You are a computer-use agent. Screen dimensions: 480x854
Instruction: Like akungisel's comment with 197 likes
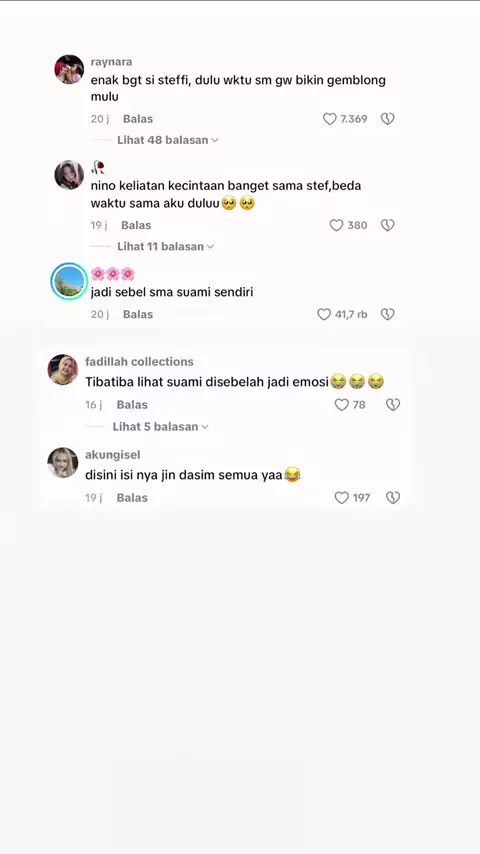click(342, 497)
